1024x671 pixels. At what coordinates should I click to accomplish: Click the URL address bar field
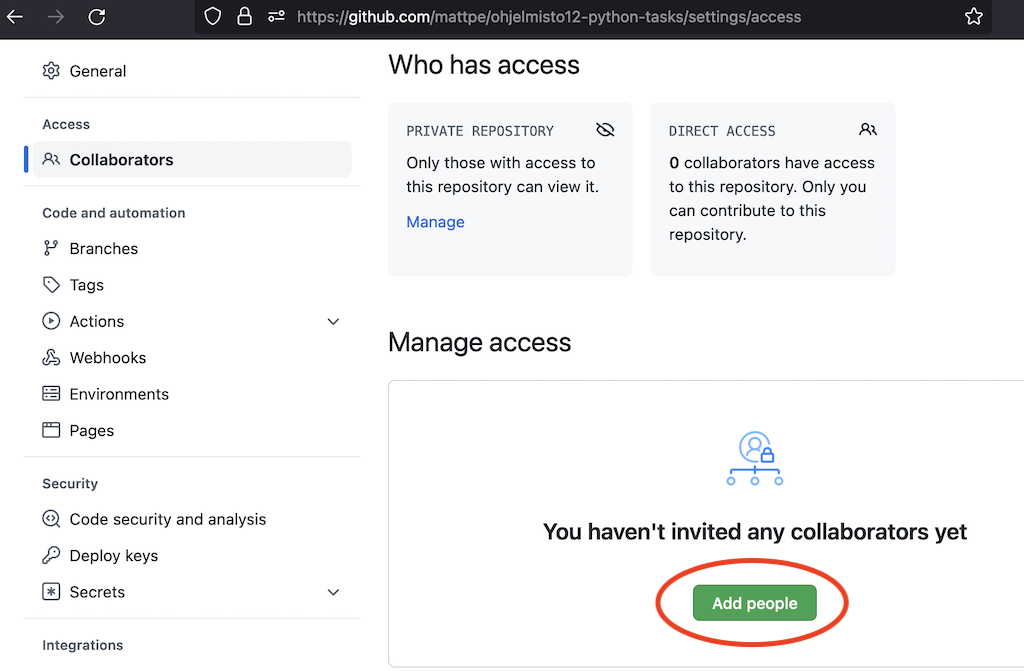[x=600, y=17]
